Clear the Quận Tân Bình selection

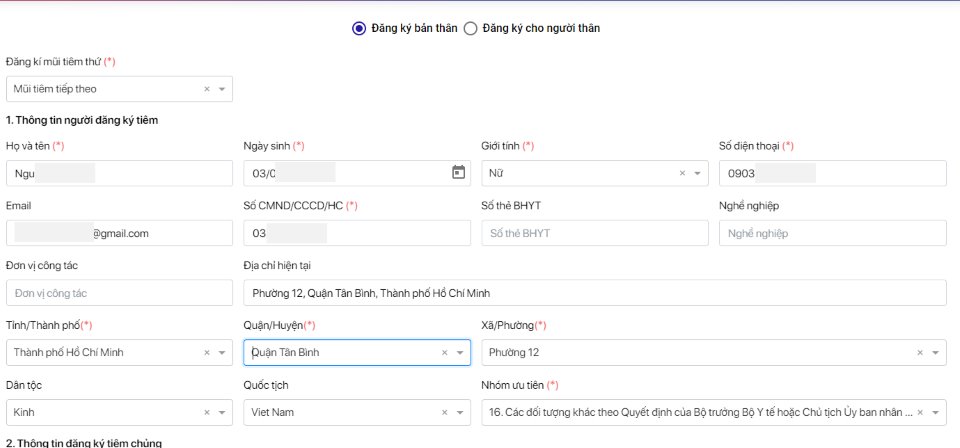click(445, 352)
